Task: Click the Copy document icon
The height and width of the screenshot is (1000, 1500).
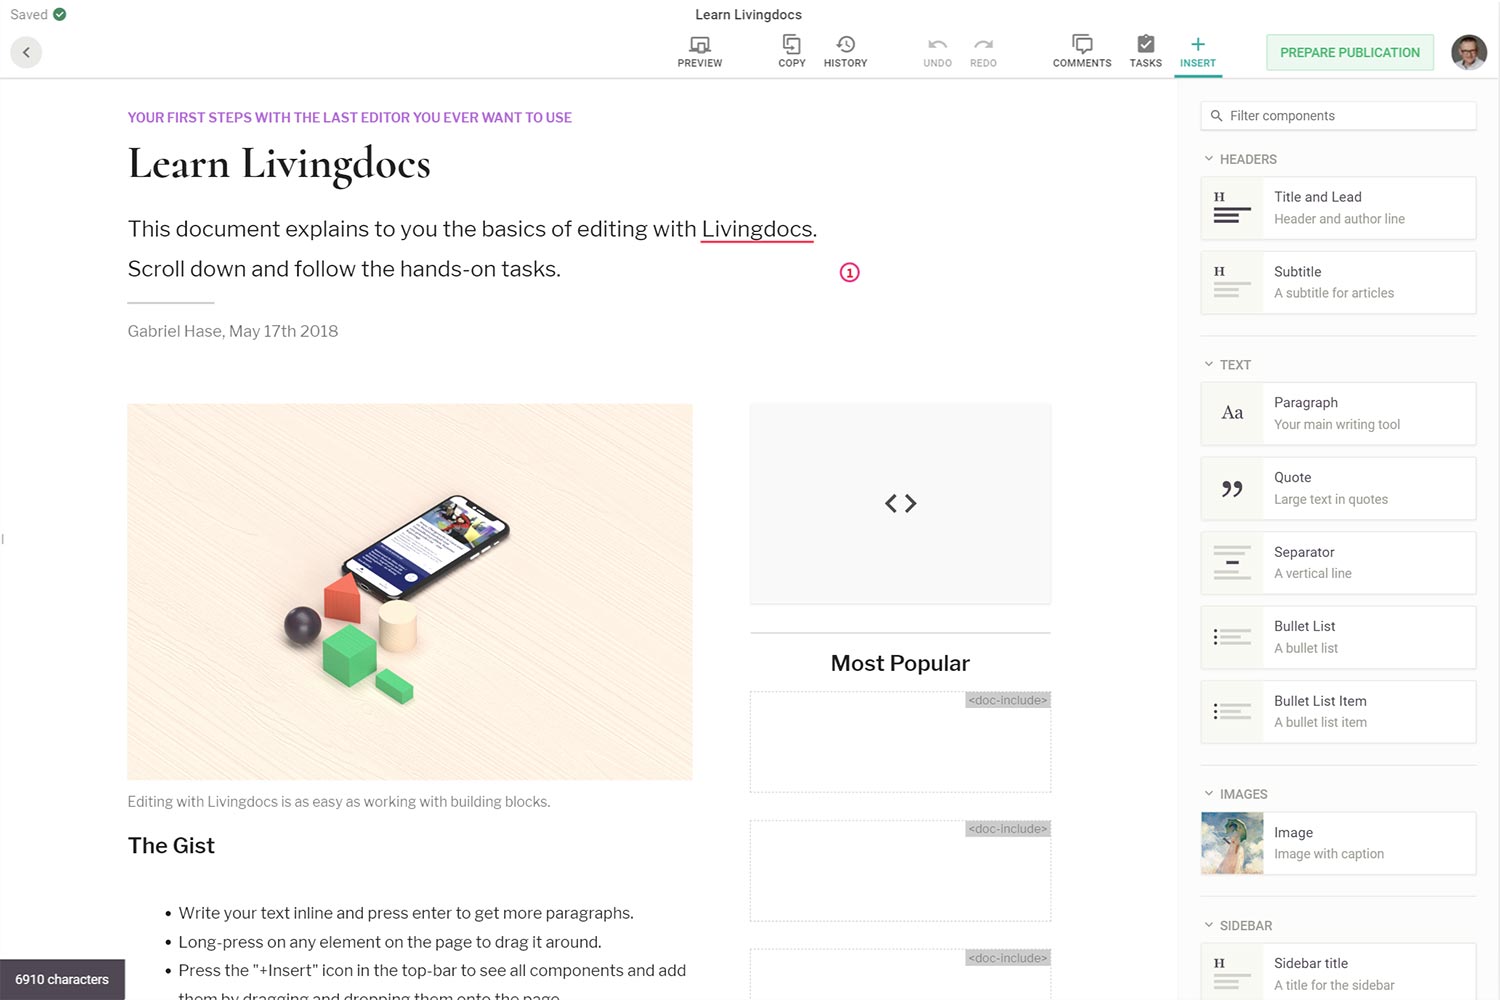Action: pos(791,45)
